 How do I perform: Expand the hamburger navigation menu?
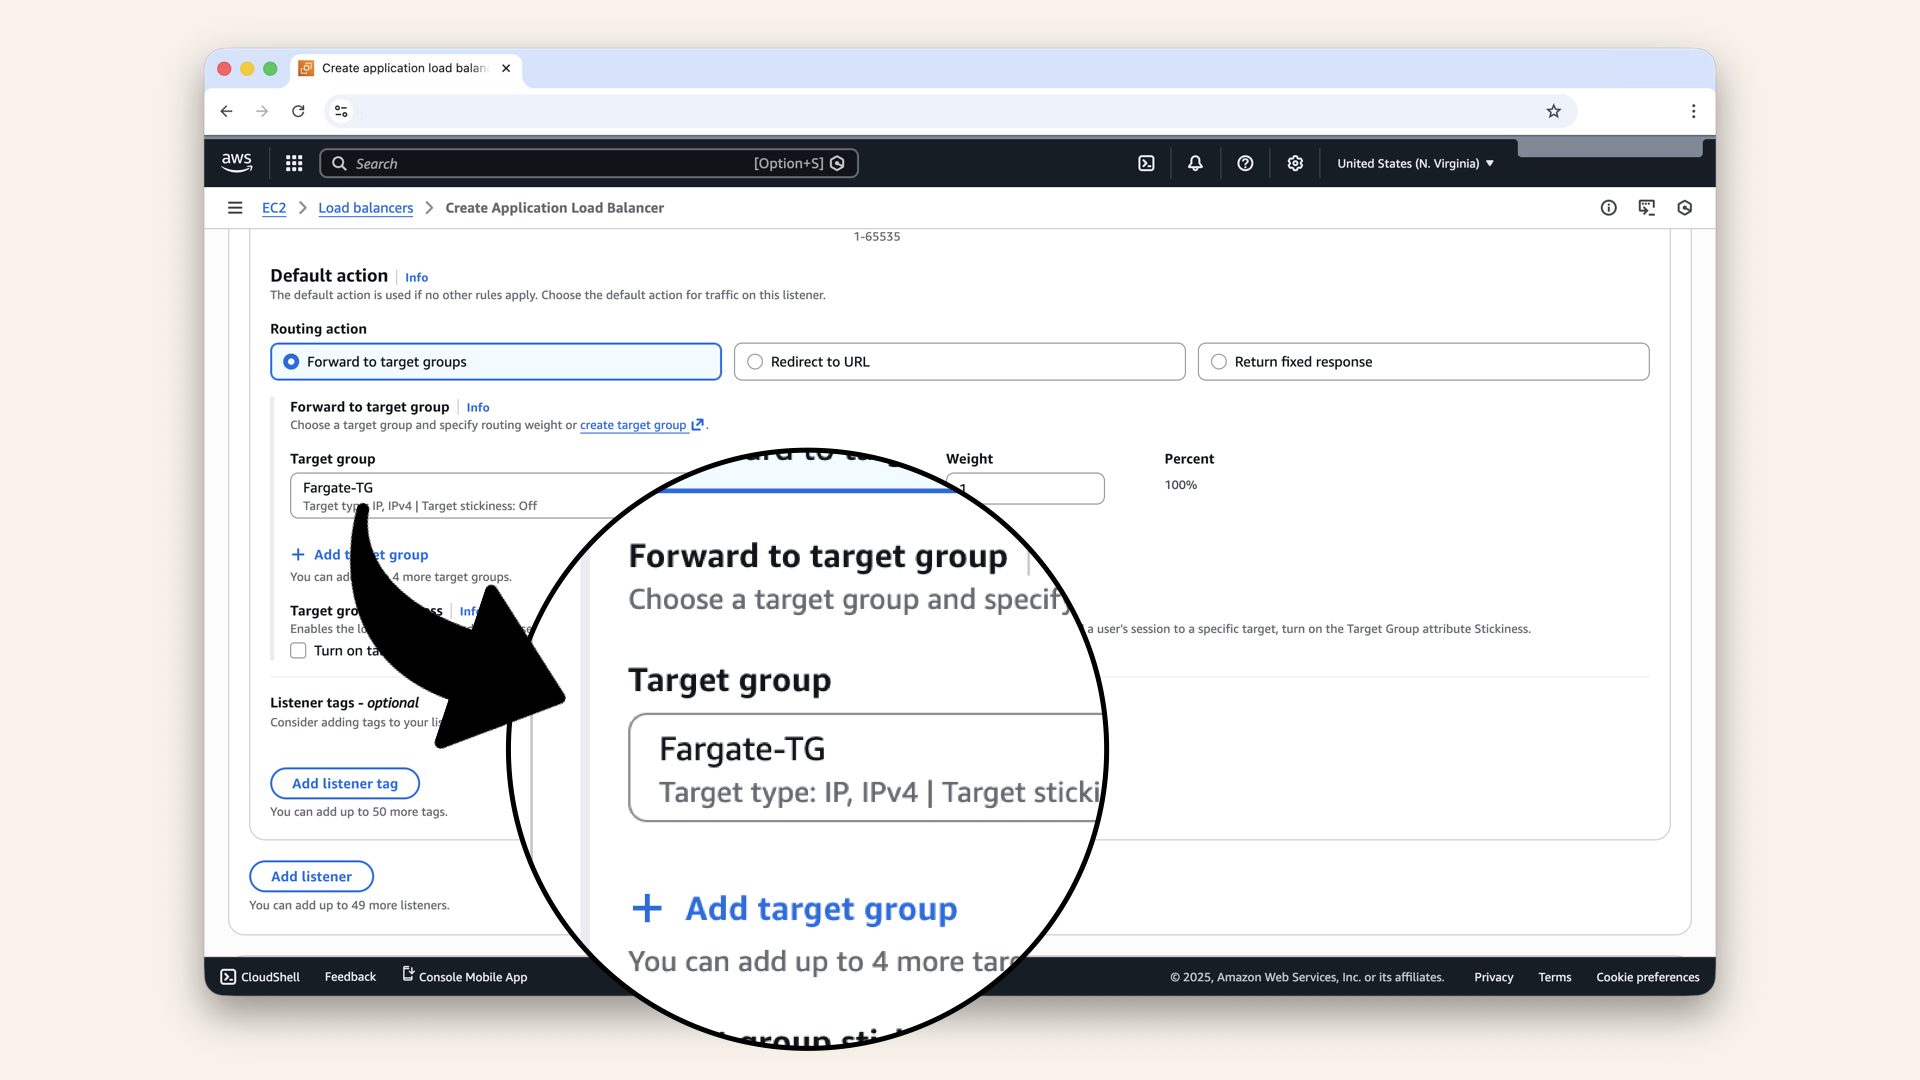pos(235,207)
